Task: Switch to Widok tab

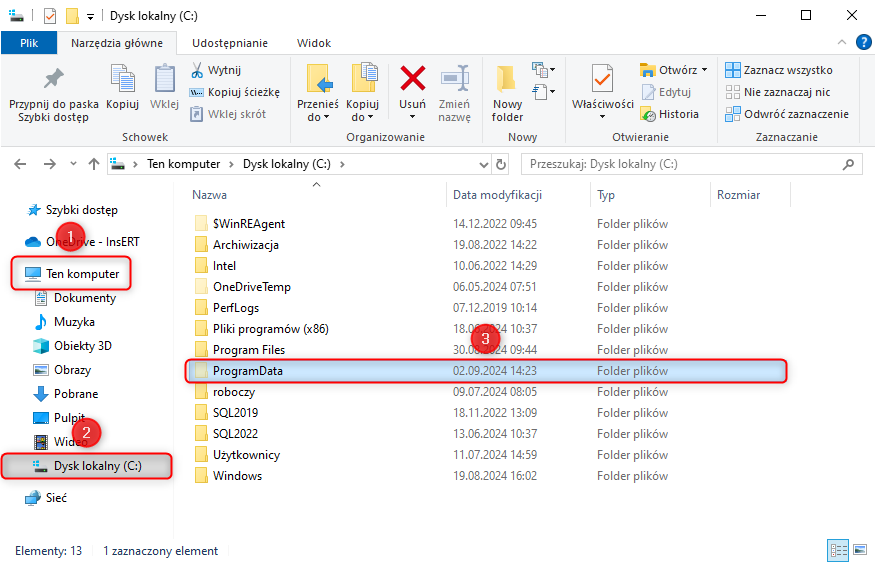Action: click(314, 43)
